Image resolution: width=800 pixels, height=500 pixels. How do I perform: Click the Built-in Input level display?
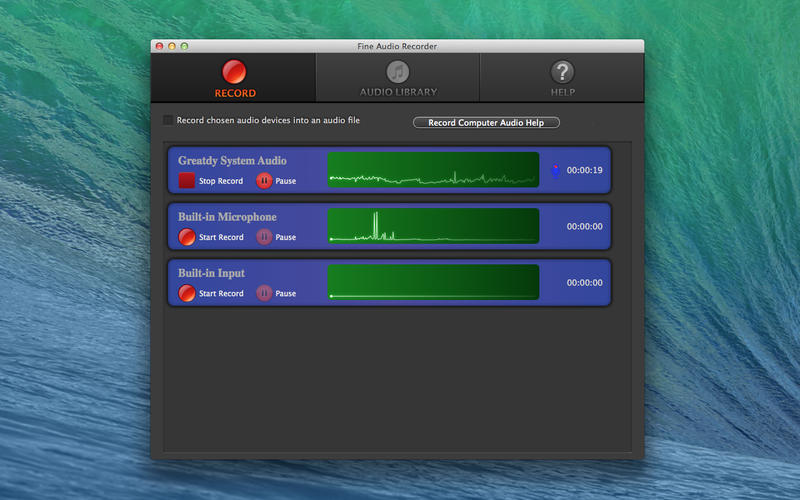[433, 282]
